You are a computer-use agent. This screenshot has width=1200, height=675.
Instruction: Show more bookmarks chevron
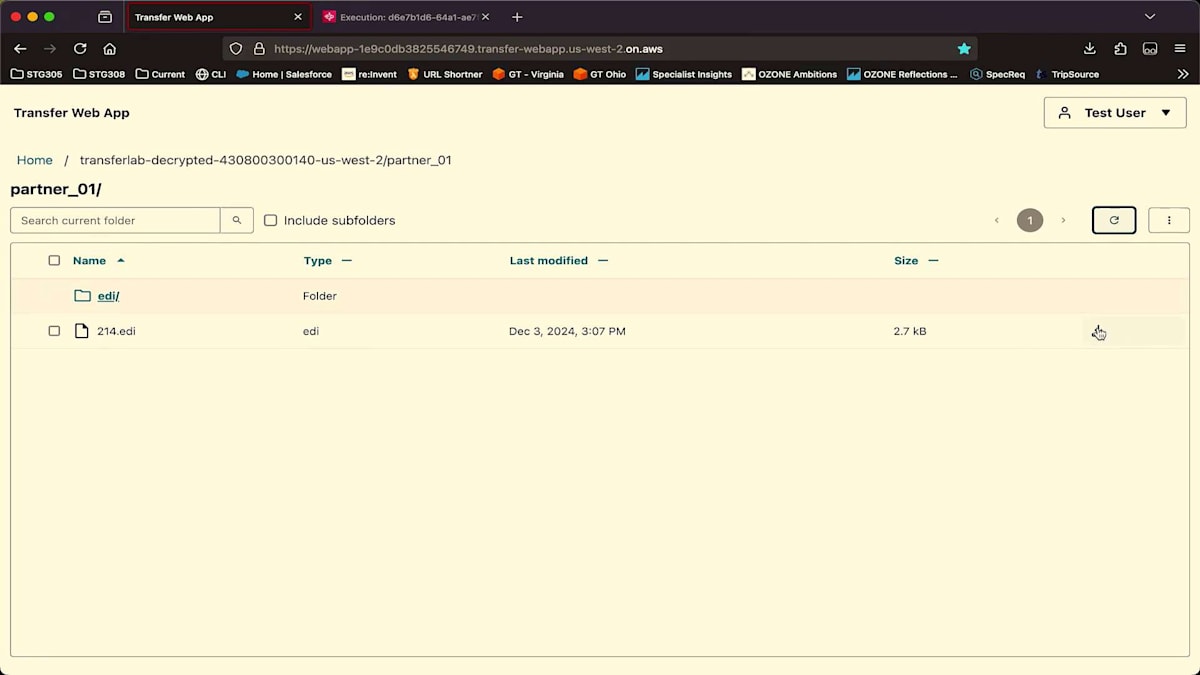(1182, 74)
